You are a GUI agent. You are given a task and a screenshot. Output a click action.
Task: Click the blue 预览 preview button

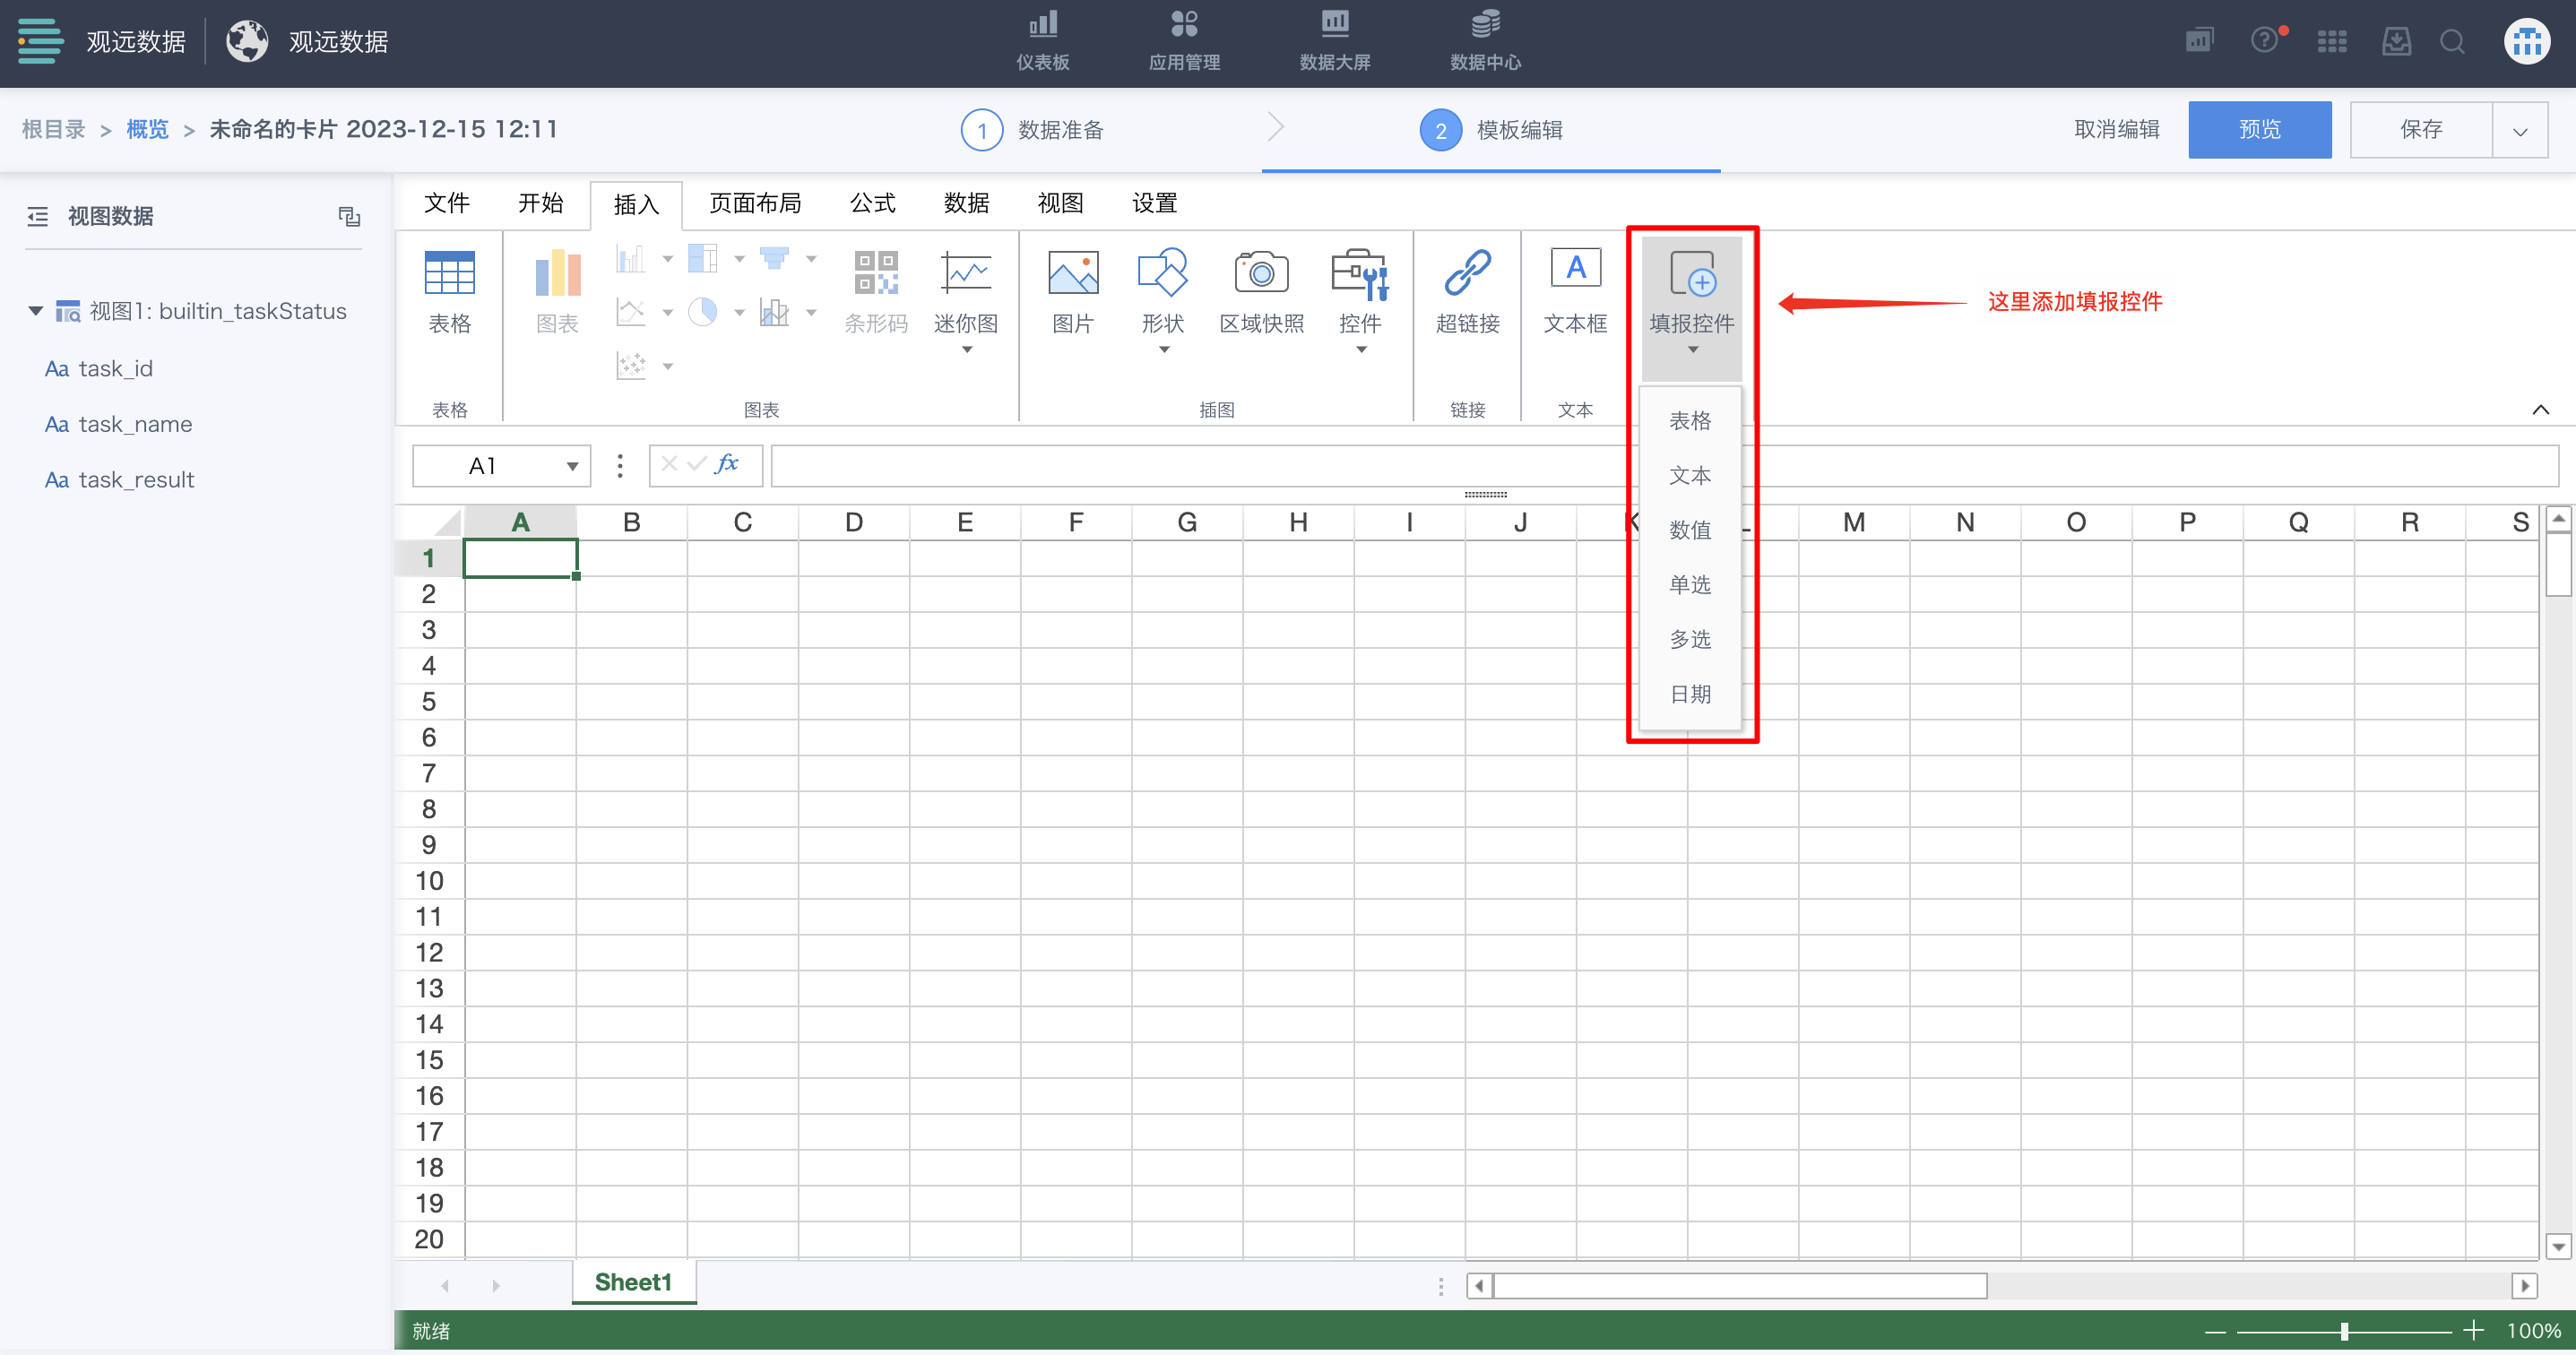coord(2259,130)
